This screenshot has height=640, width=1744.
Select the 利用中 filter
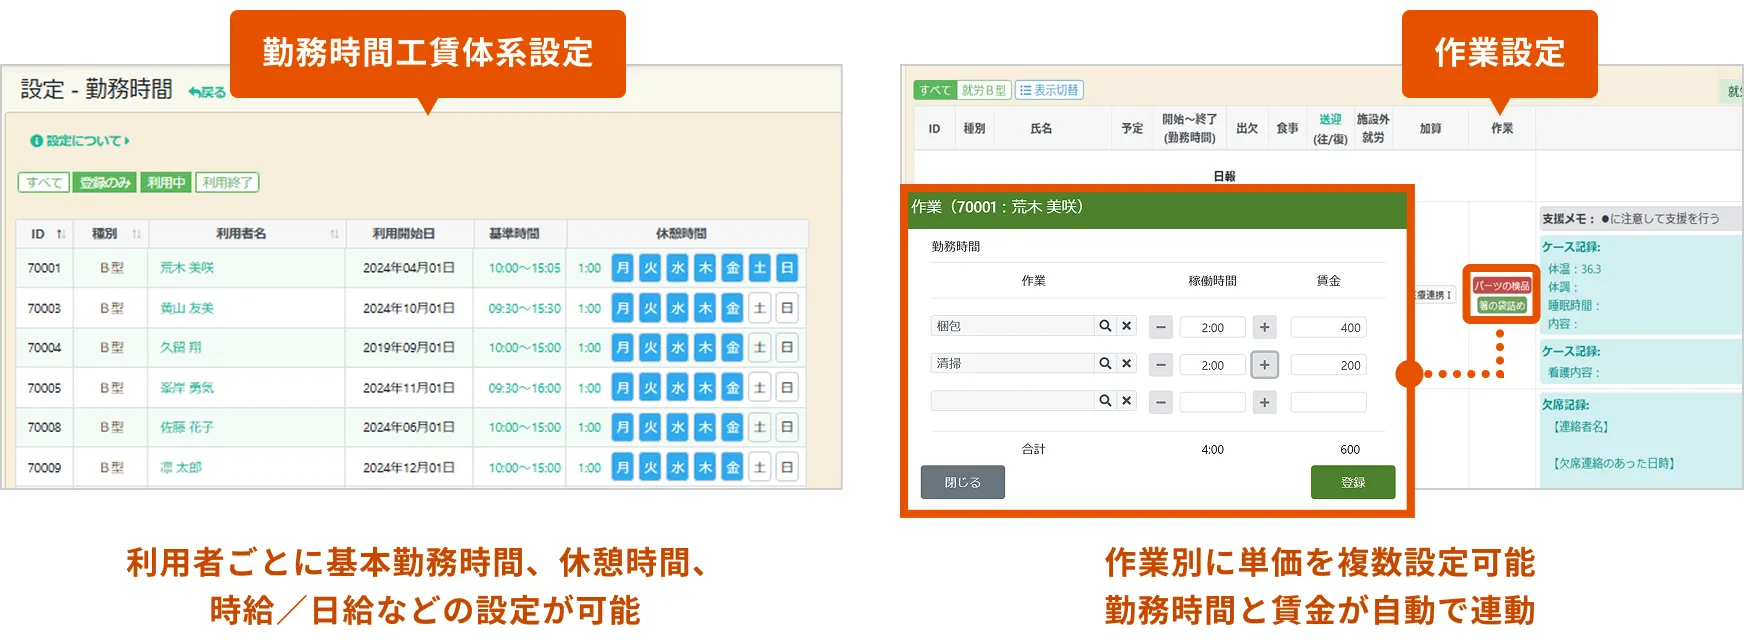(x=166, y=182)
